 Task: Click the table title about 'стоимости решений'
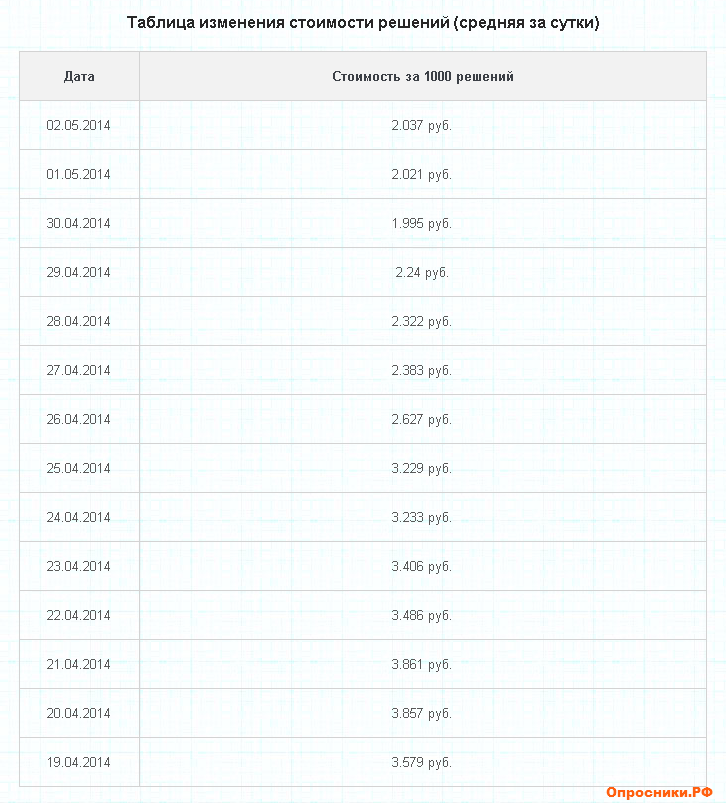[363, 22]
